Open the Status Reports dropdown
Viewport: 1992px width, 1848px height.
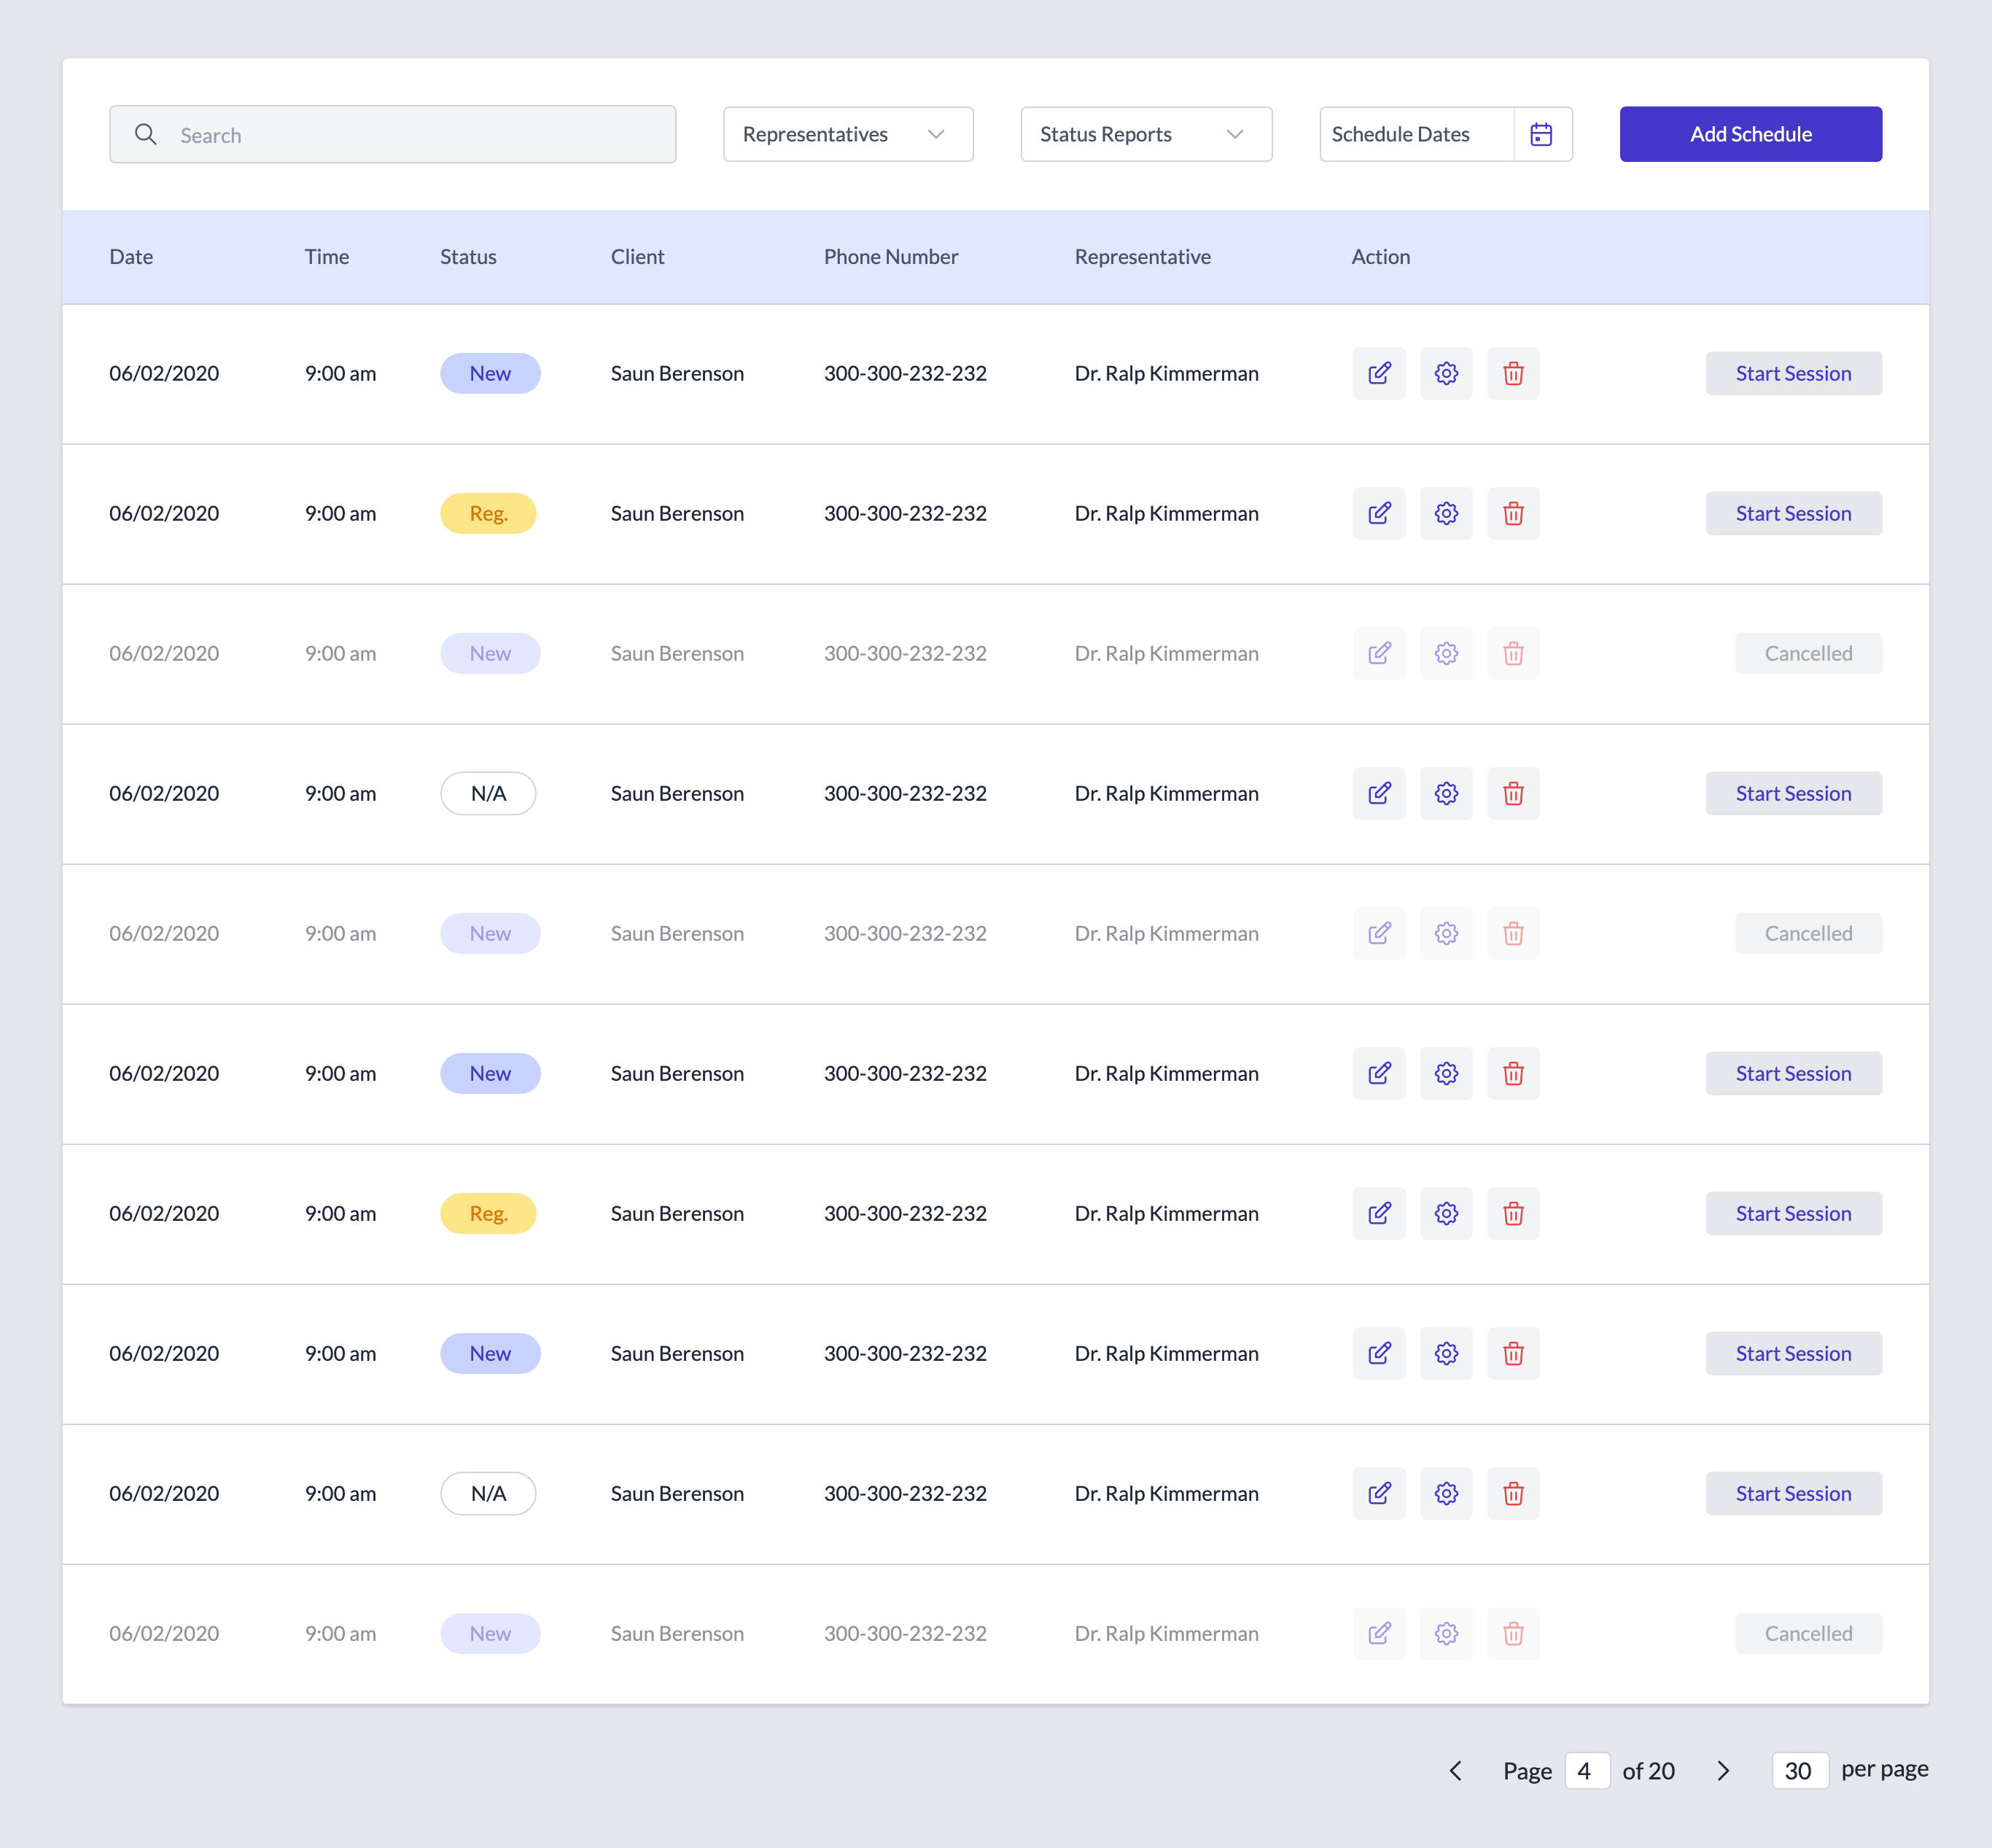1146,134
